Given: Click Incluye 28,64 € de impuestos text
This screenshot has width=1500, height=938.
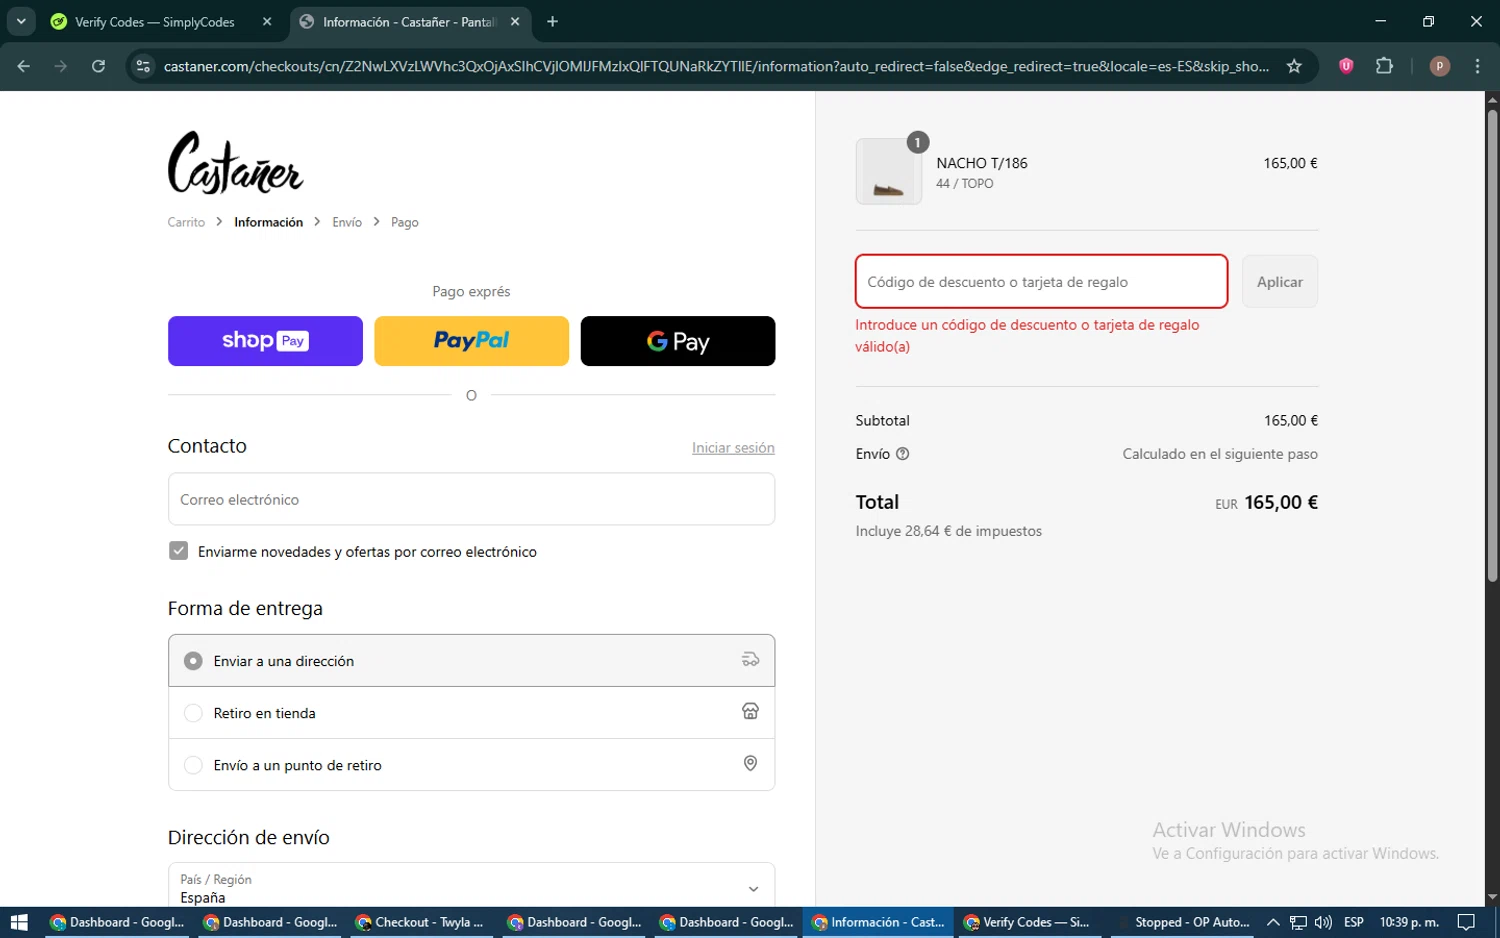Looking at the screenshot, I should [x=949, y=531].
